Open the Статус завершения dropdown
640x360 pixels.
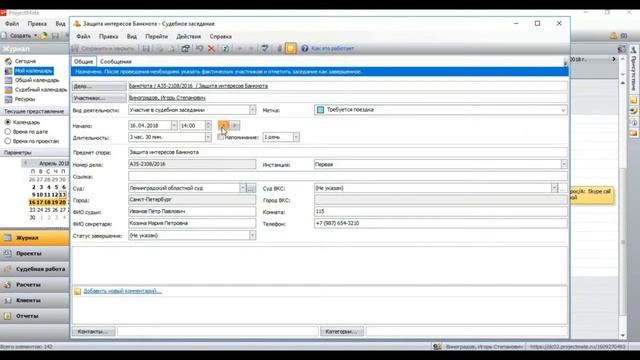pos(252,236)
